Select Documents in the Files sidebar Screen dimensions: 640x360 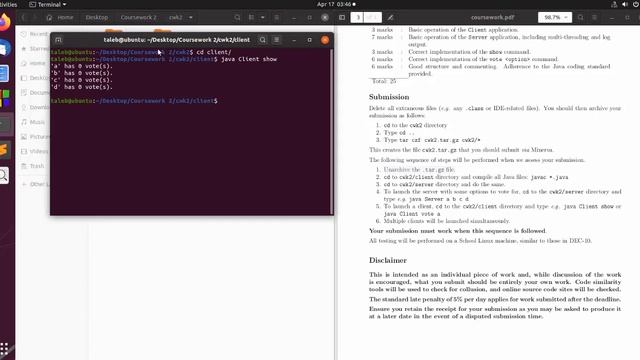(35, 93)
